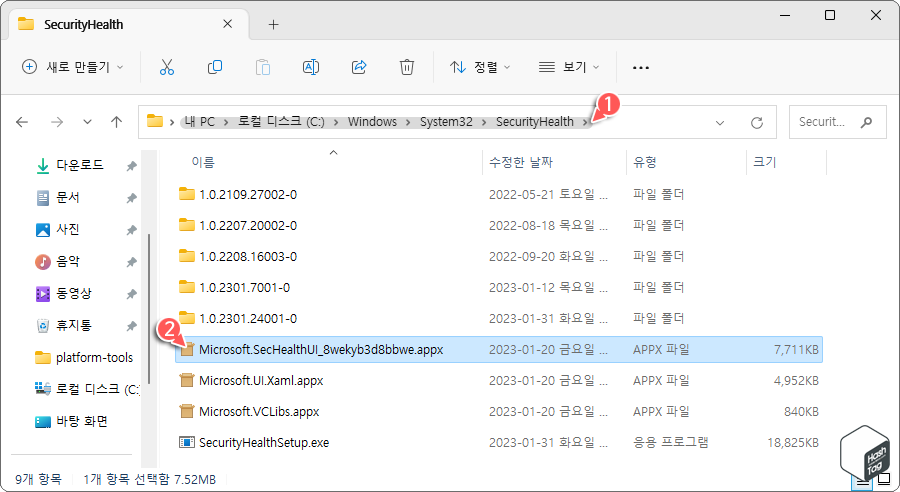This screenshot has height=492, width=900.
Task: Click the 사진 picture icon in sidebar
Action: [x=42, y=230]
